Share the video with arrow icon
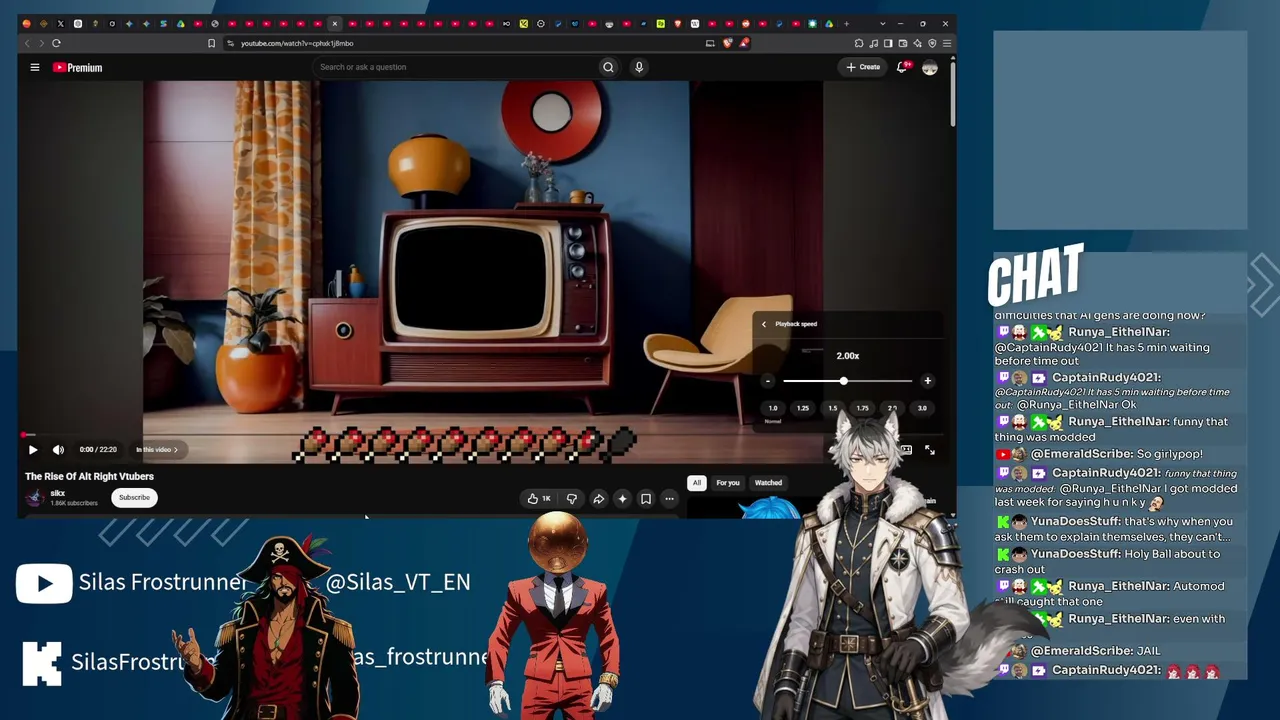This screenshot has height=720, width=1280. [x=598, y=498]
